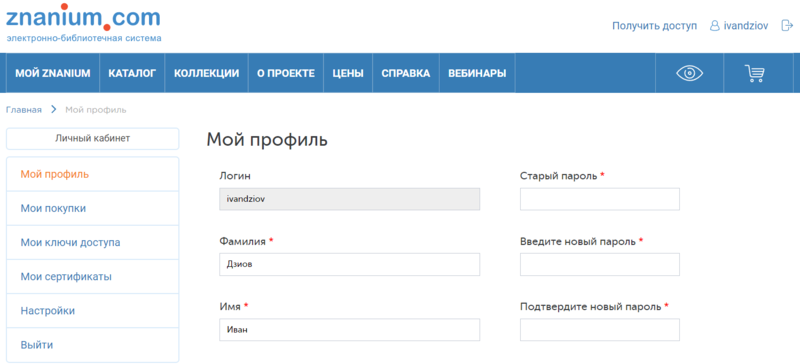The width and height of the screenshot is (800, 364).
Task: Select Мой профиль in sidebar
Action: [x=92, y=174]
